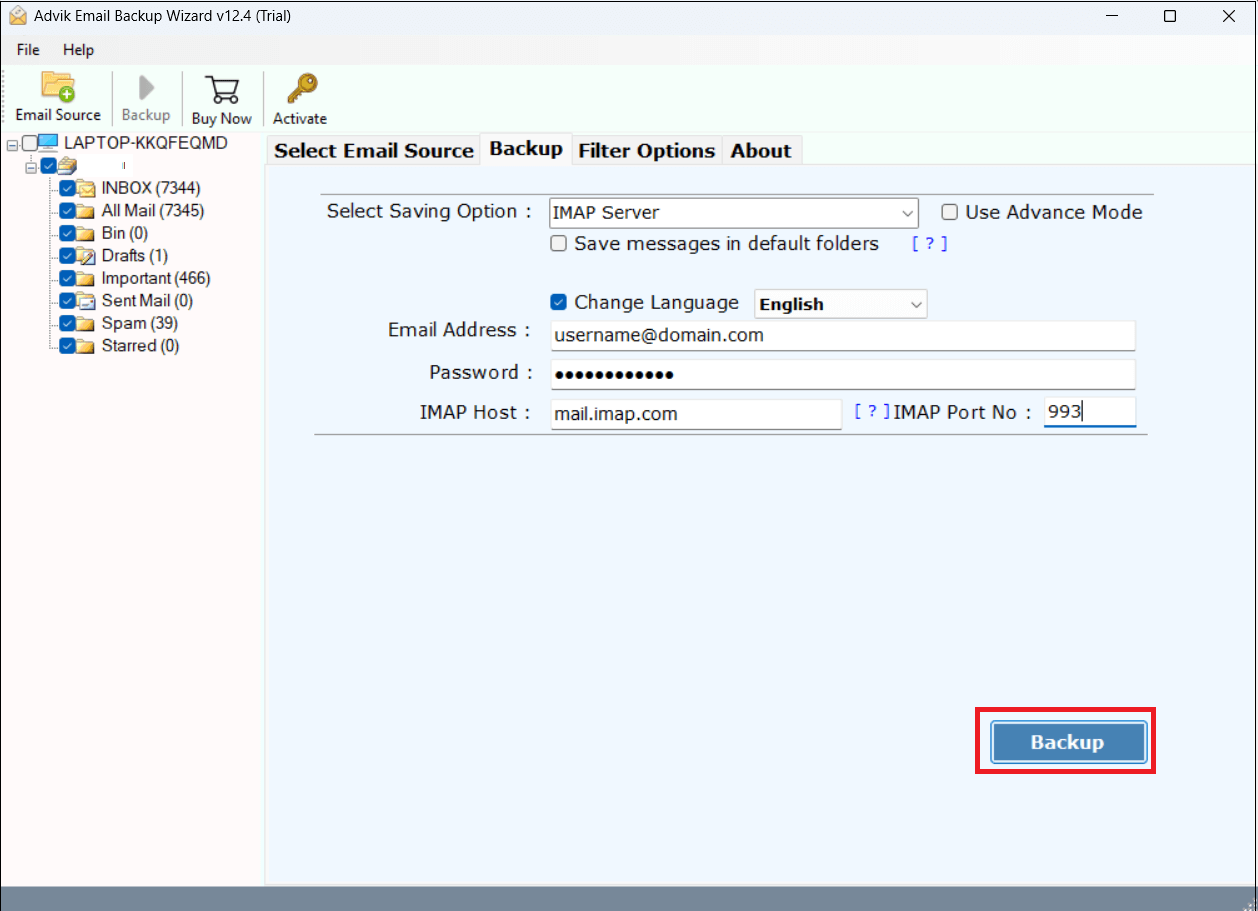The height and width of the screenshot is (911, 1258).
Task: Open the Email Source toolbar icon
Action: pos(58,87)
